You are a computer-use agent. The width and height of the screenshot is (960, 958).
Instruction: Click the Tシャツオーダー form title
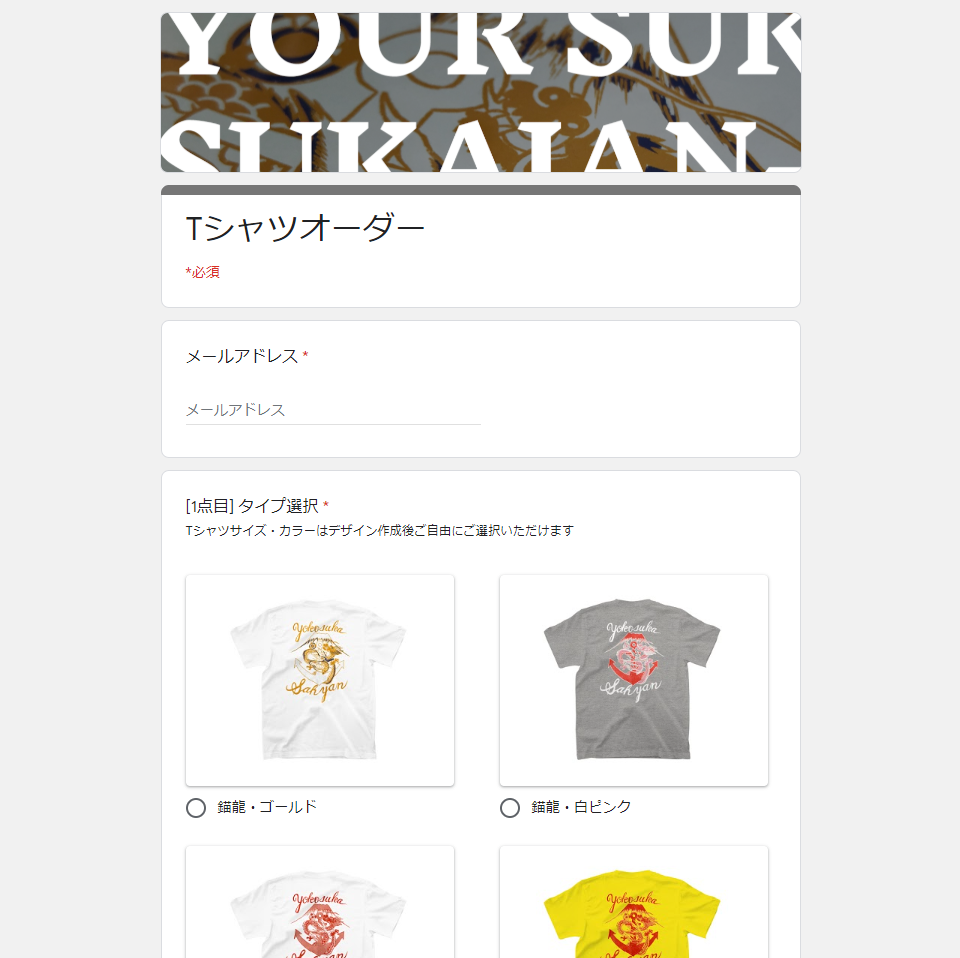click(304, 228)
